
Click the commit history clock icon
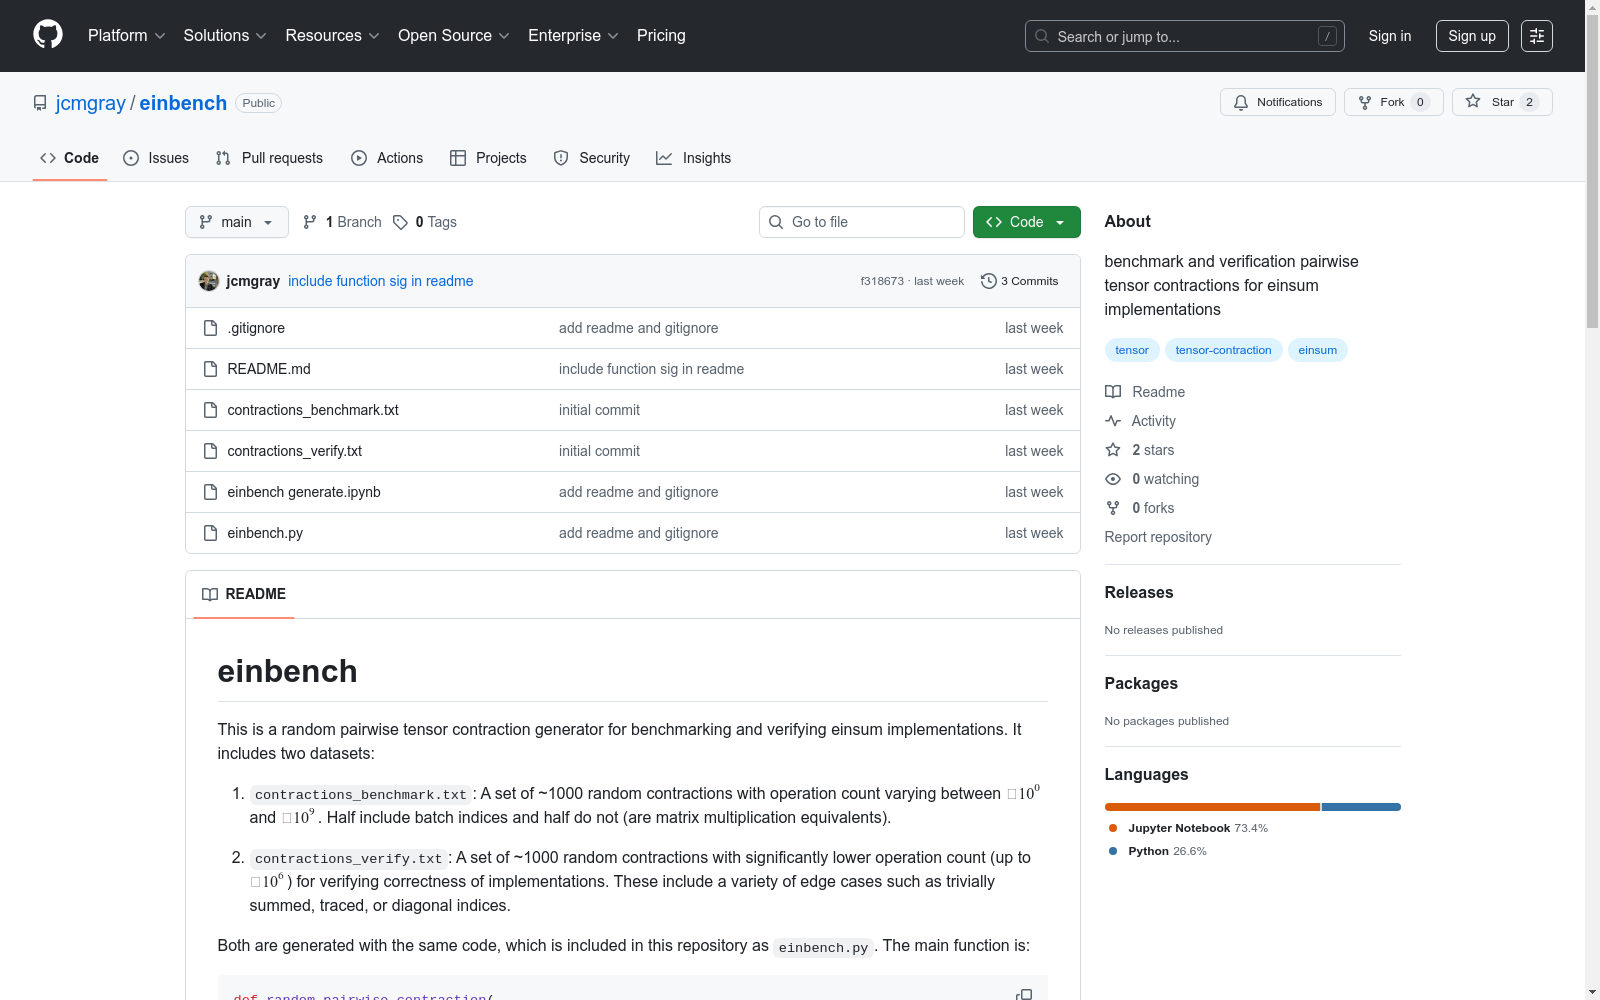[x=989, y=281]
